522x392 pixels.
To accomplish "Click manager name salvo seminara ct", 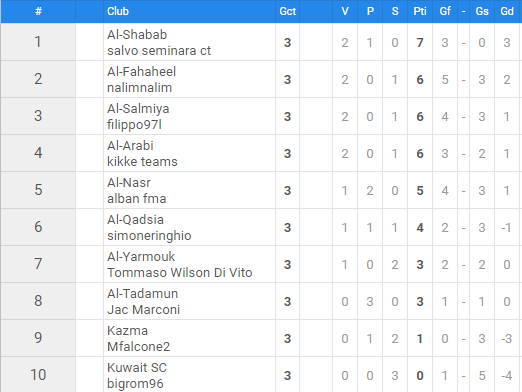I will (159, 51).
